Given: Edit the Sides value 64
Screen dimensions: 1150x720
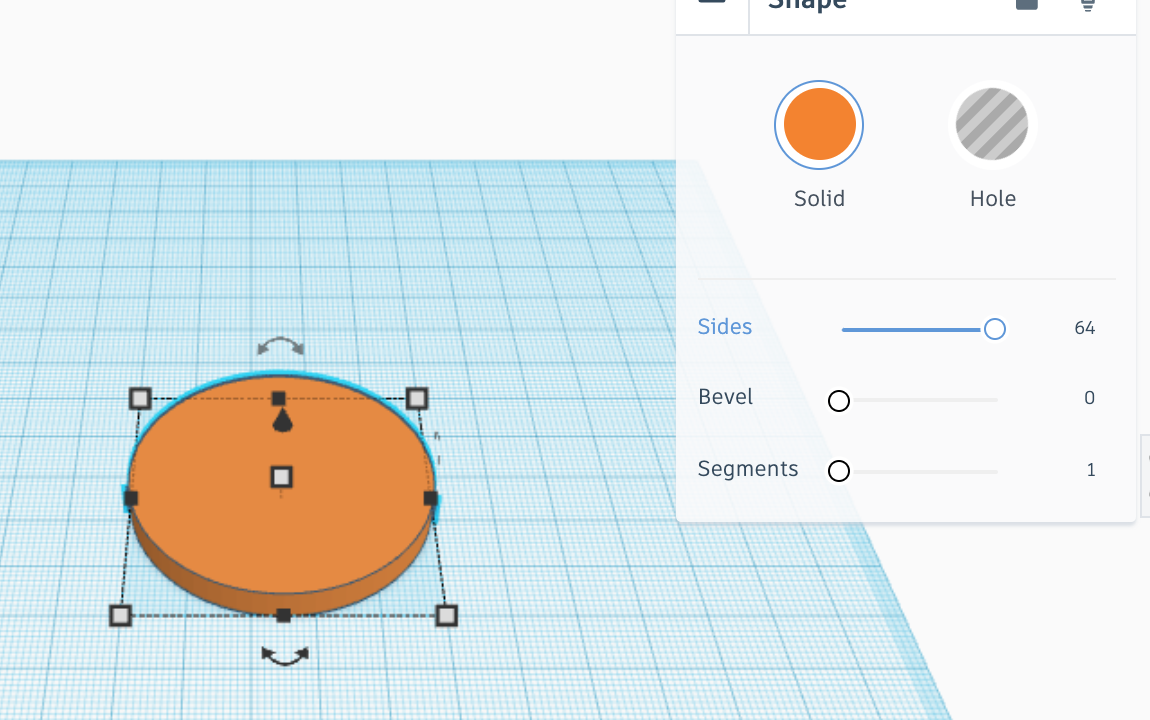Looking at the screenshot, I should (1084, 328).
